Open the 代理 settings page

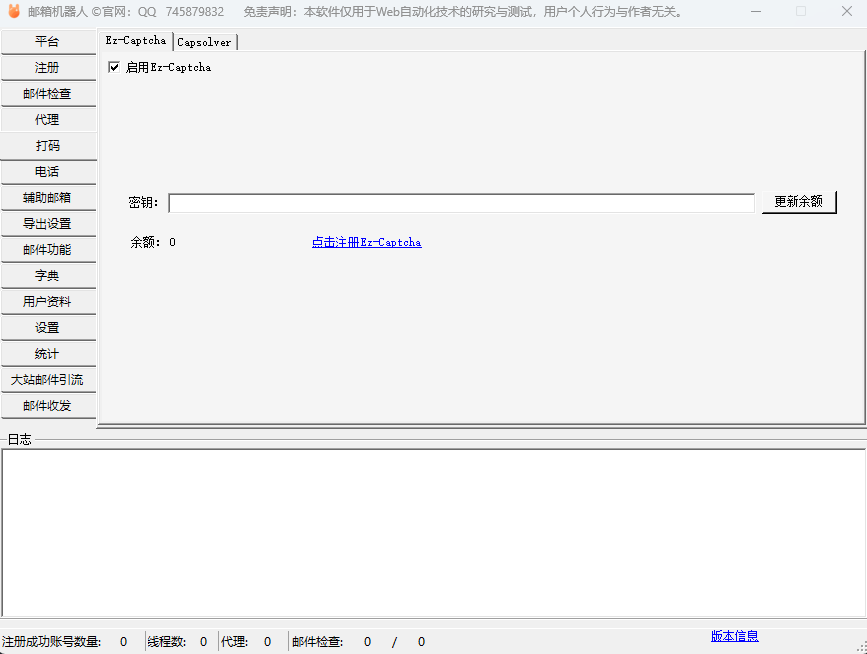click(x=48, y=120)
